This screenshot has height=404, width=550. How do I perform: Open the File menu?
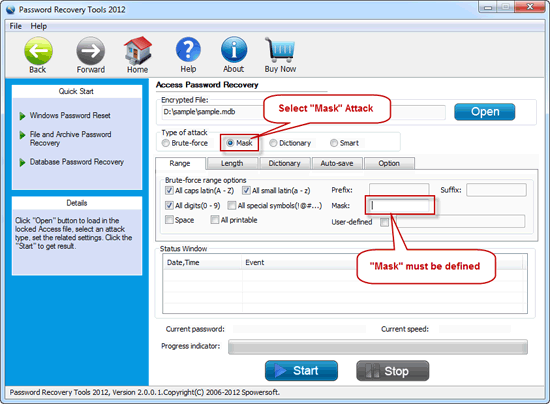(15, 26)
